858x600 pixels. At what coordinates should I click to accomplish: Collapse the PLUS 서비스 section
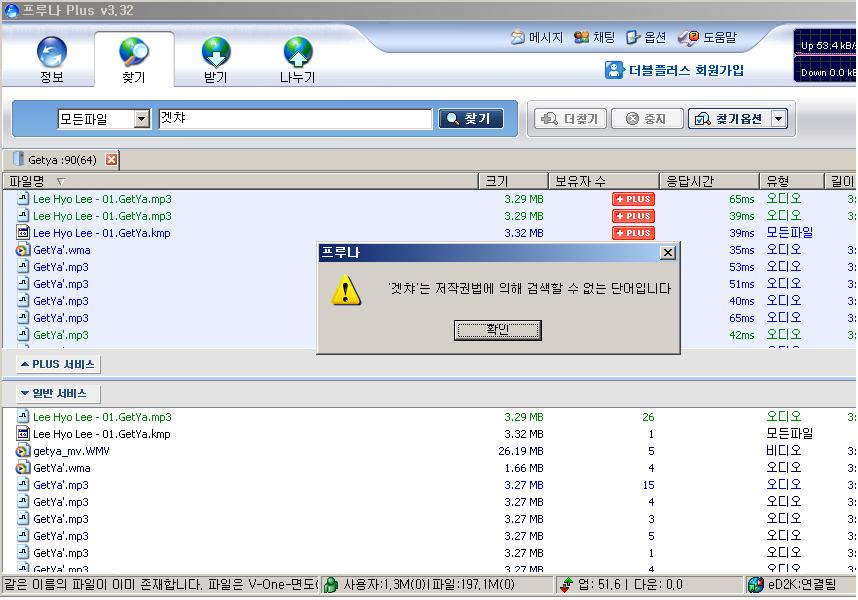58,364
